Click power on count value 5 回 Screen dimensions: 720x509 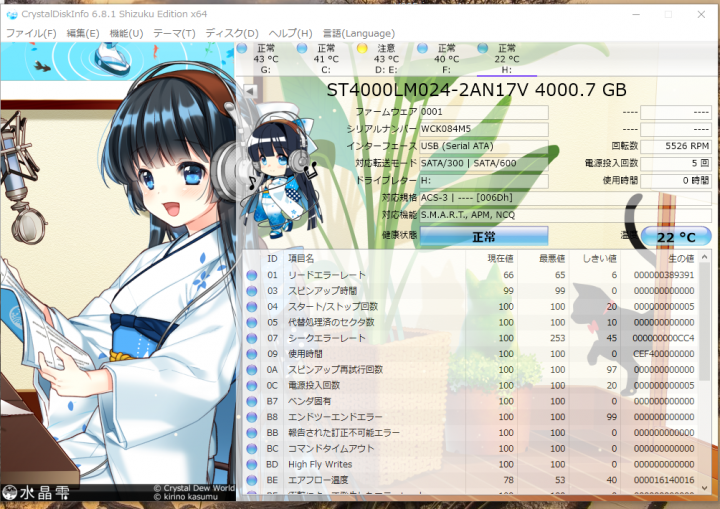pyautogui.click(x=675, y=163)
